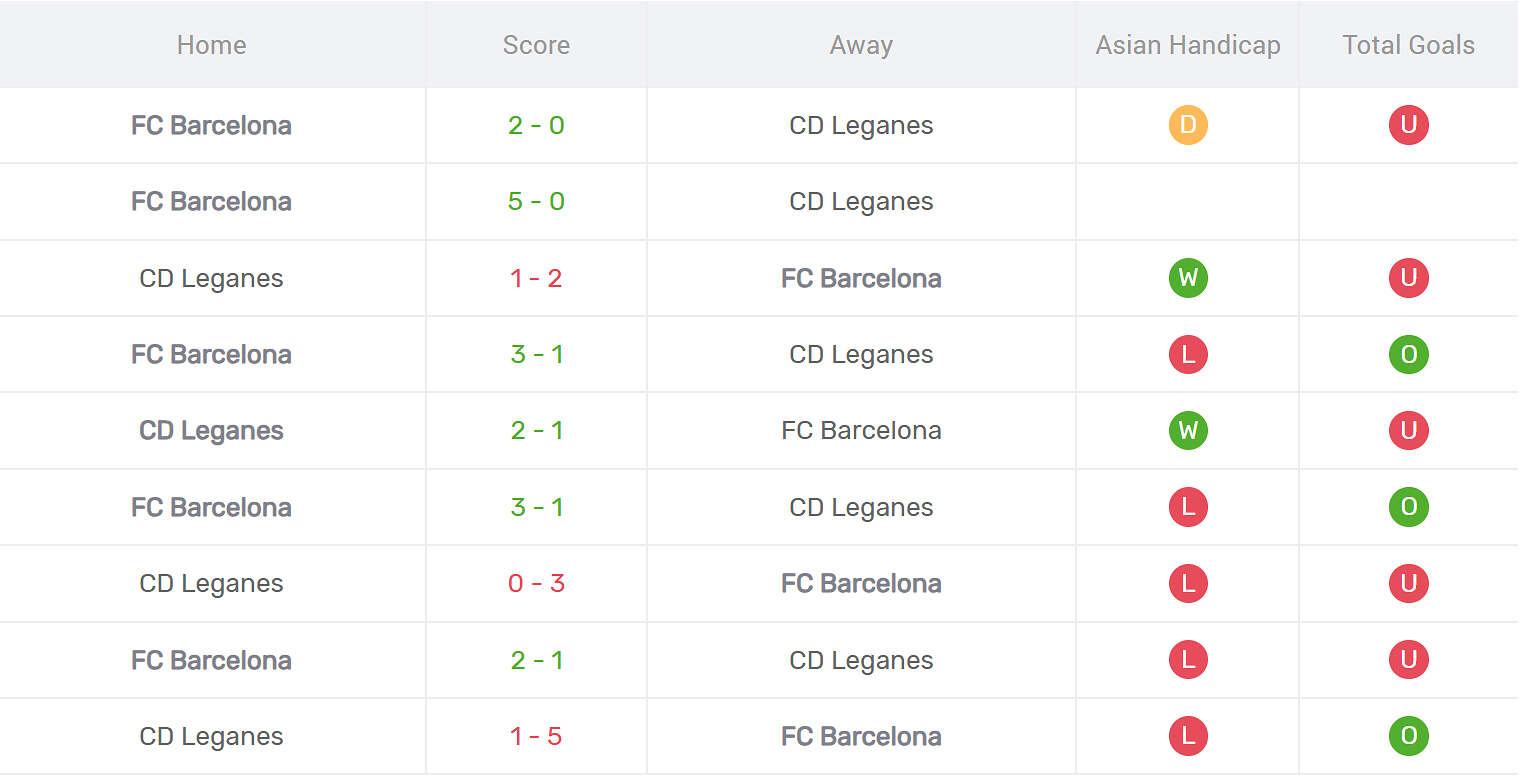Image resolution: width=1521 pixels, height=781 pixels.
Task: Click L badge for Barcelona 2-1 Leganes match
Action: [x=1187, y=660]
